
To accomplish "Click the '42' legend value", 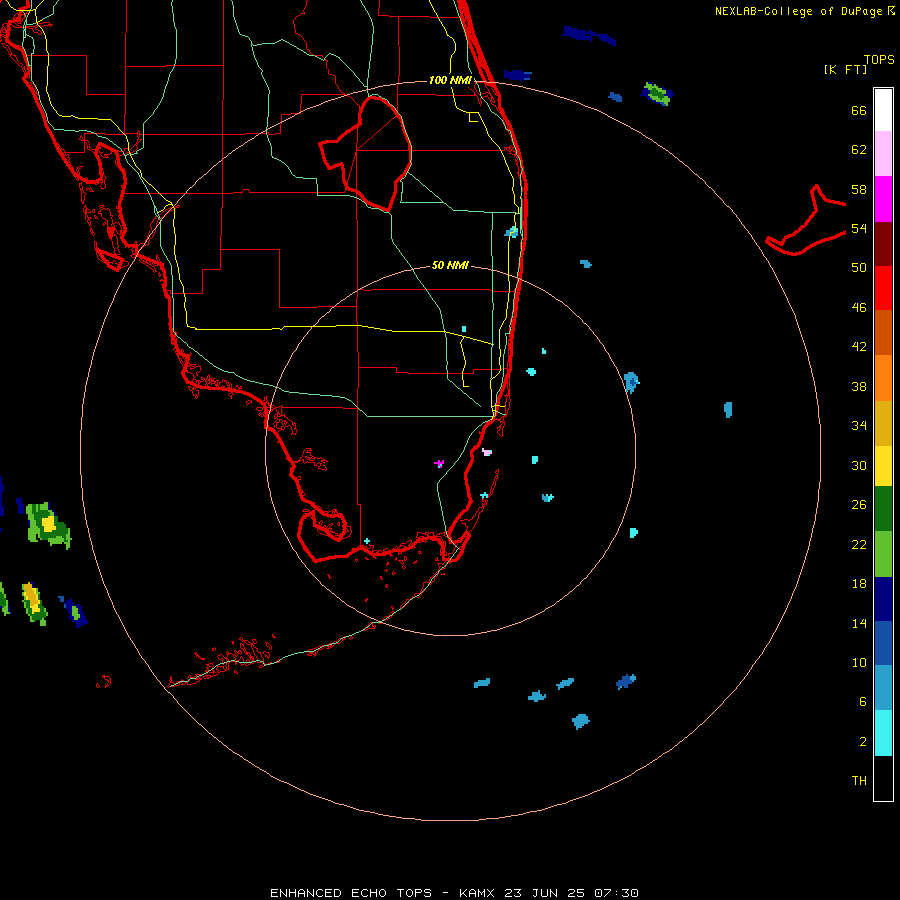I will click(x=859, y=347).
